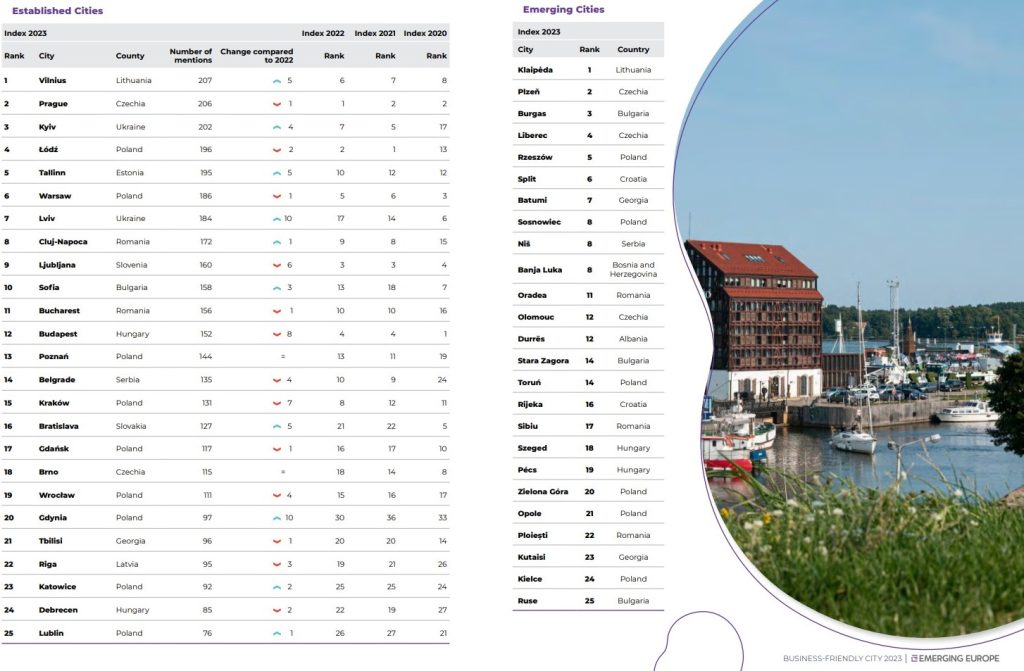Click the red down arrow in Prague row
The image size is (1024, 671).
tap(277, 104)
